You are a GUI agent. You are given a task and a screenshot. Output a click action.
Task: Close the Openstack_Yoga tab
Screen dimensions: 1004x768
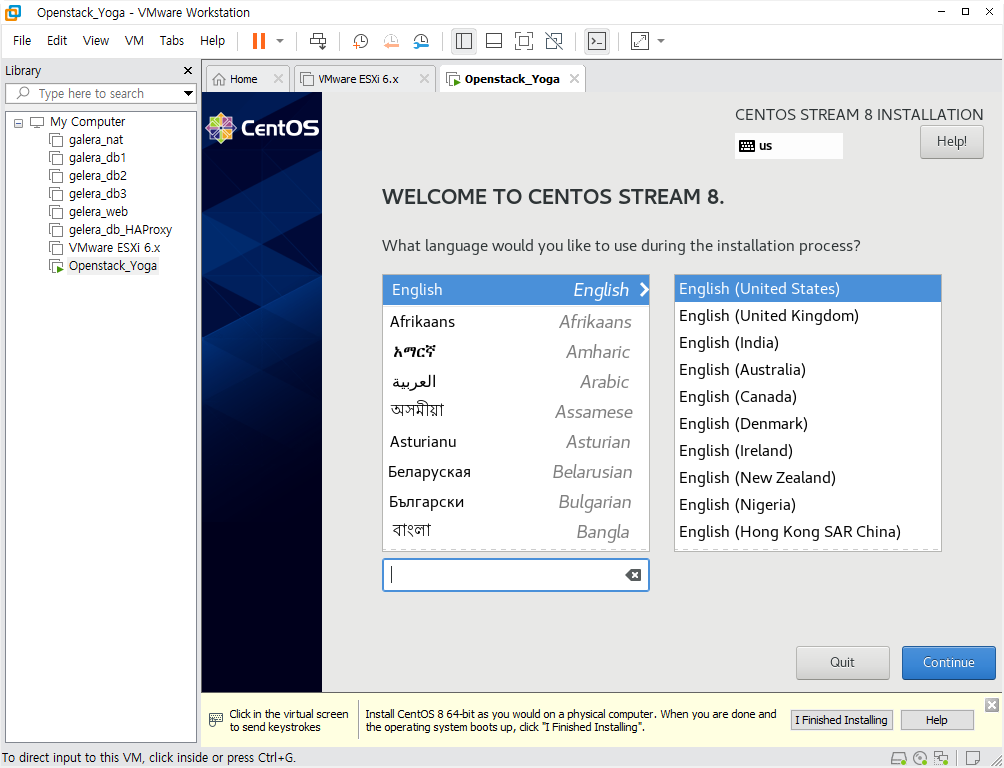(x=574, y=78)
